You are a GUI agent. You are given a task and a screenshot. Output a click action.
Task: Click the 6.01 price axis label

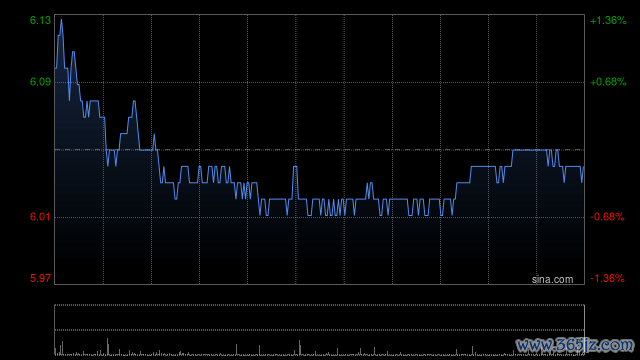40,217
